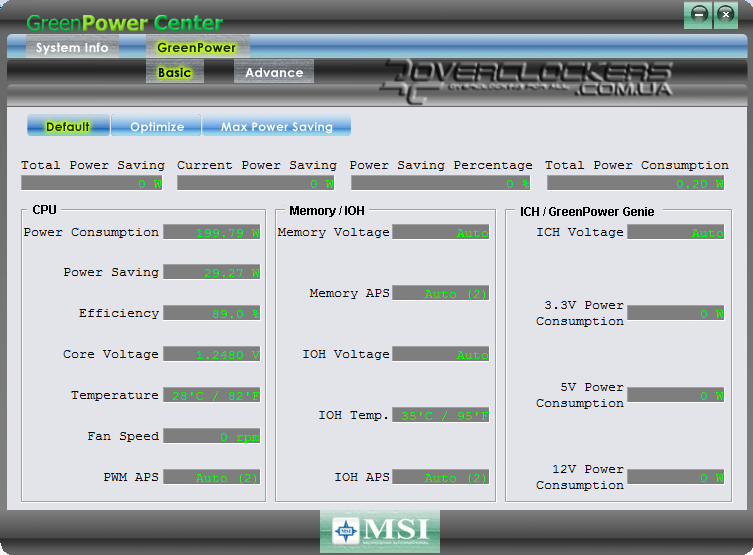Click the IOH APS Auto (2) value
753x555 pixels.
(x=441, y=477)
